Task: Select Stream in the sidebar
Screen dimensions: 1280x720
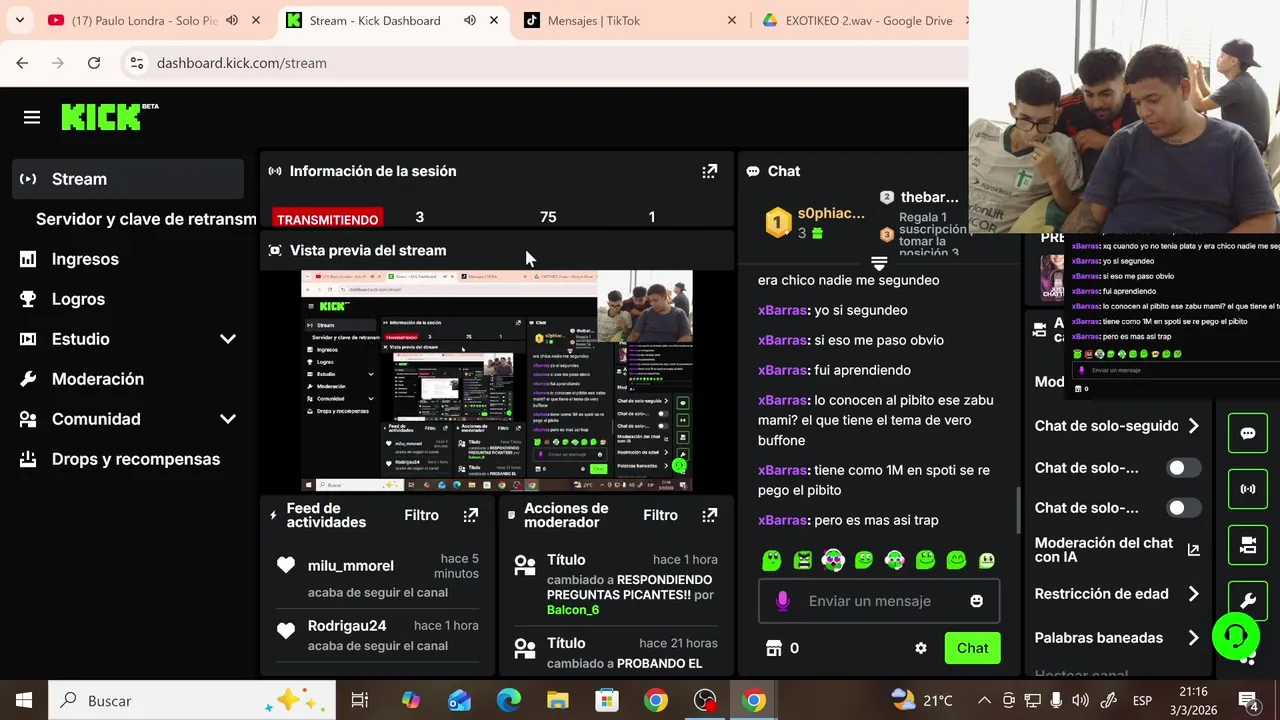Action: point(128,179)
